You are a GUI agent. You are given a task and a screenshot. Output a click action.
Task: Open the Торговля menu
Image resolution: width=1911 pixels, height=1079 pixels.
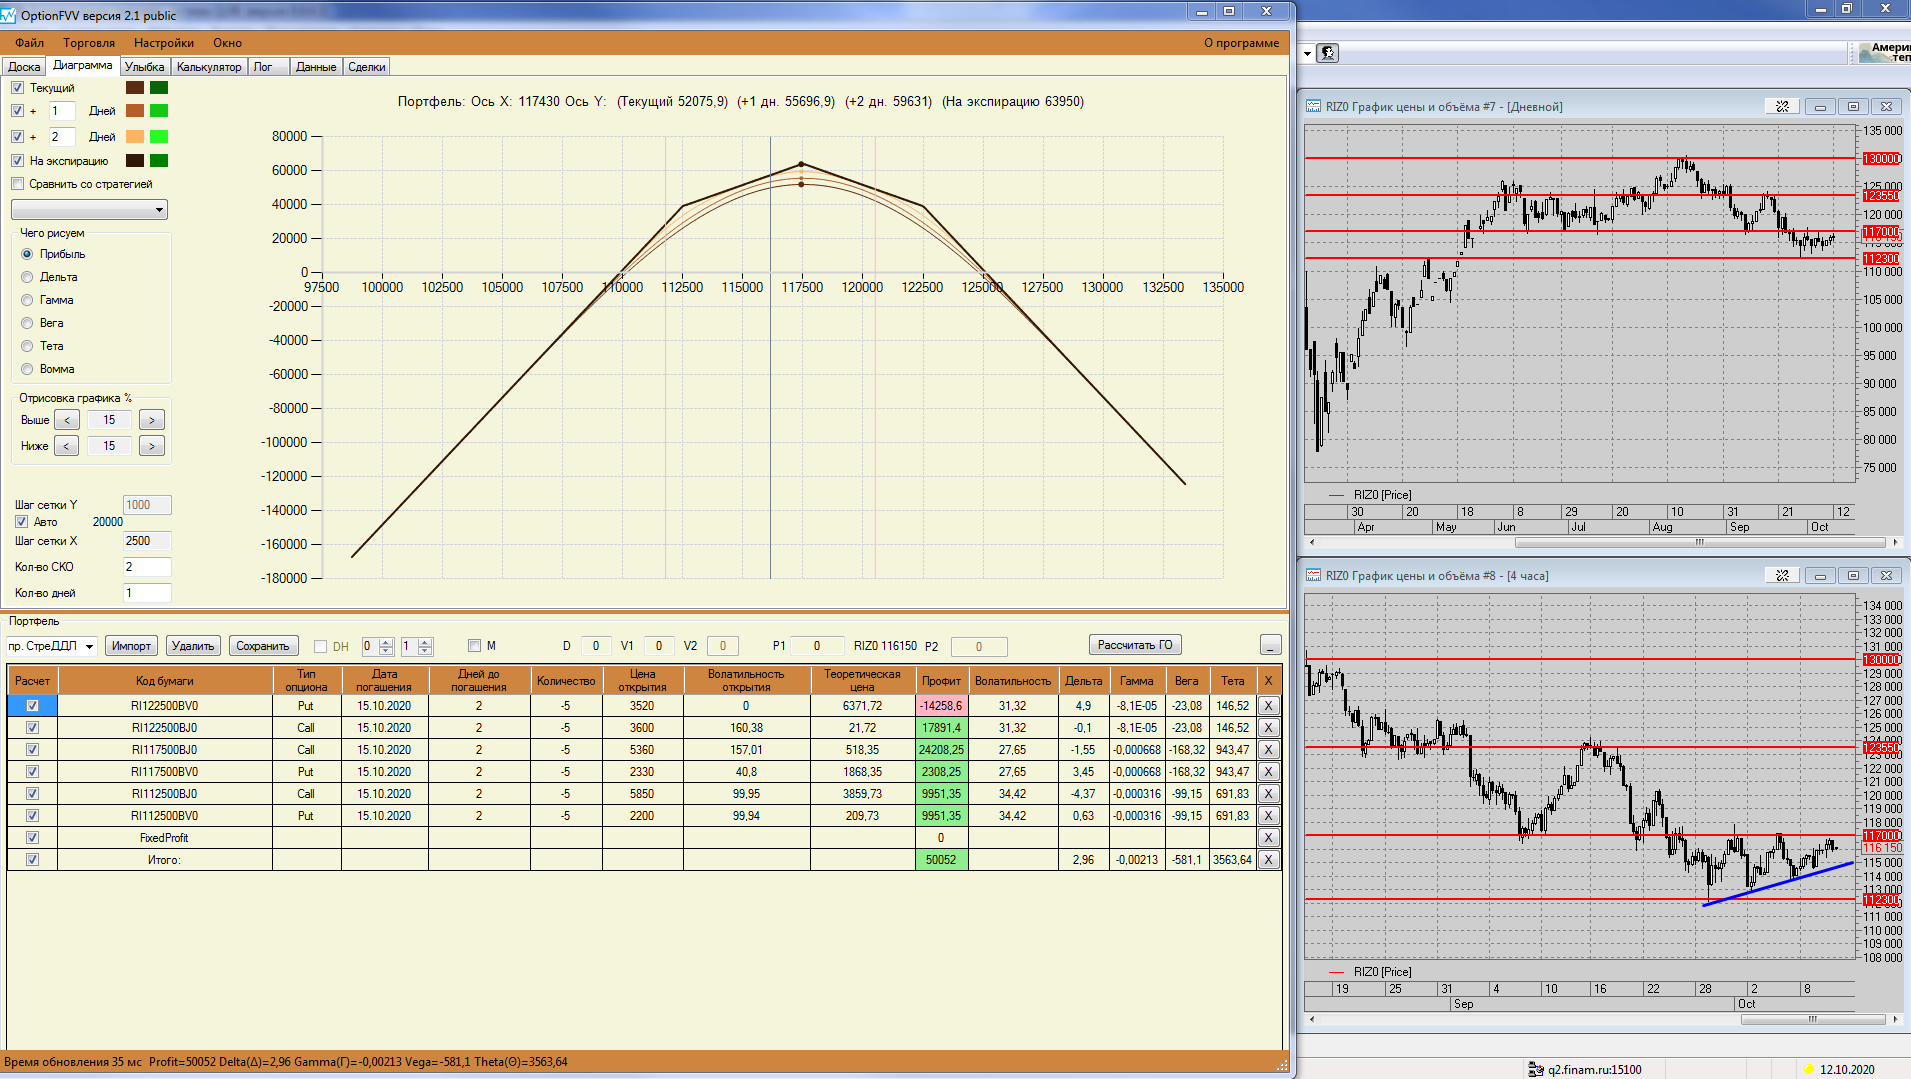pos(89,43)
